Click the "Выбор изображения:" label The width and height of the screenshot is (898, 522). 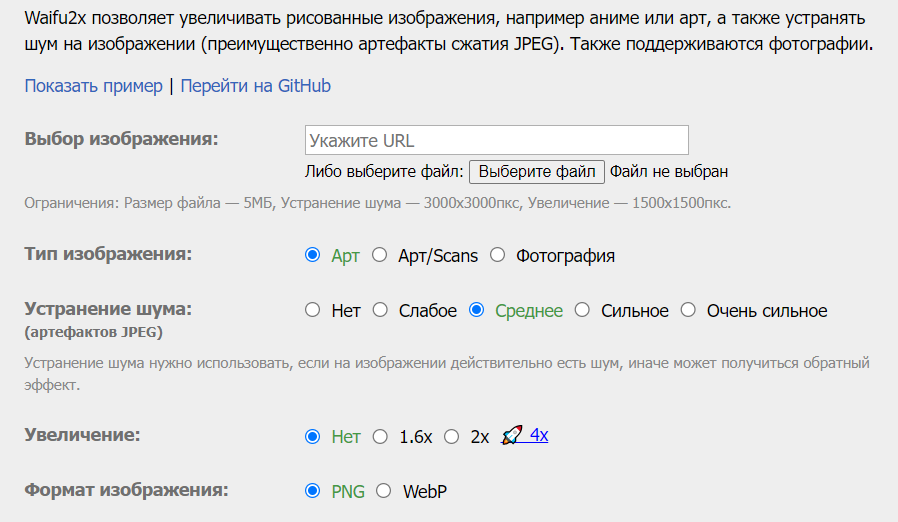121,139
